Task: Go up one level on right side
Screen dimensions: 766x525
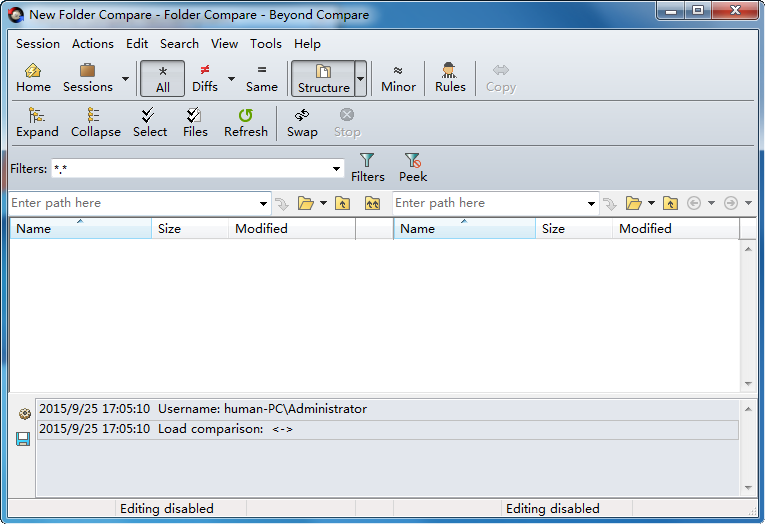Action: 670,203
